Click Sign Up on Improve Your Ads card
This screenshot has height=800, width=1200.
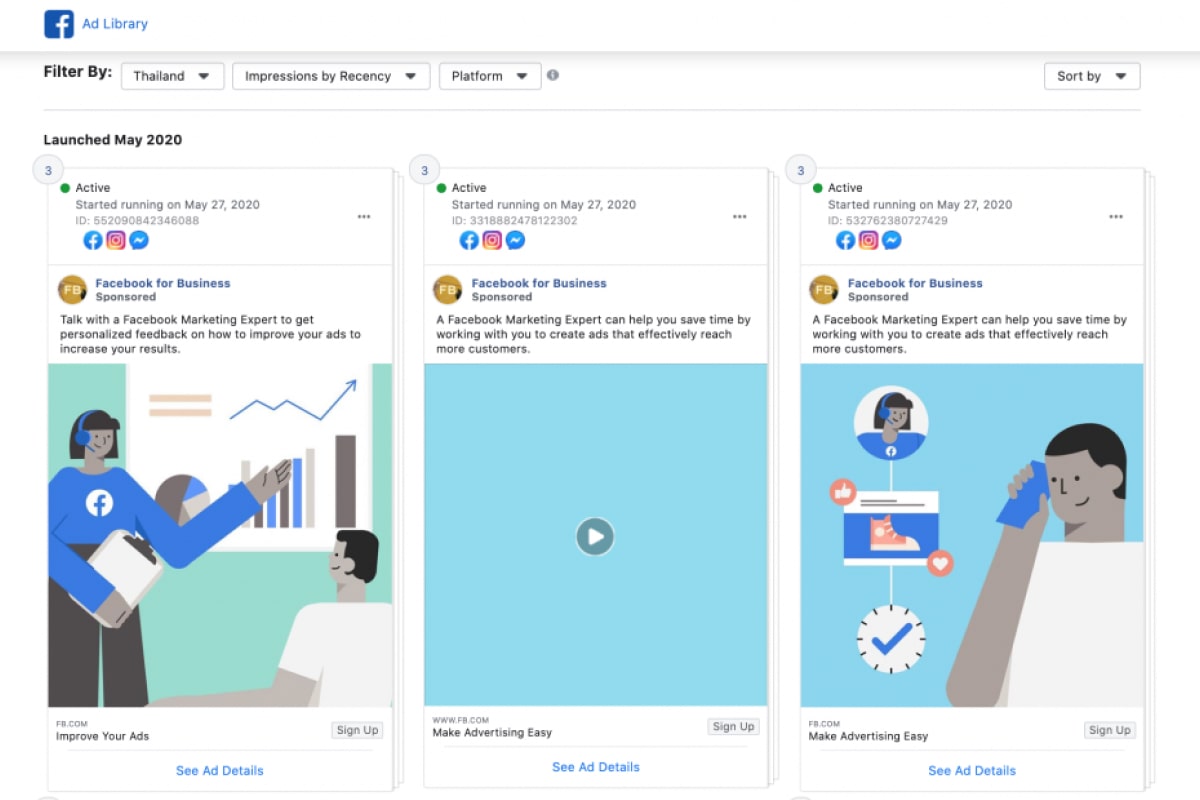coord(357,730)
